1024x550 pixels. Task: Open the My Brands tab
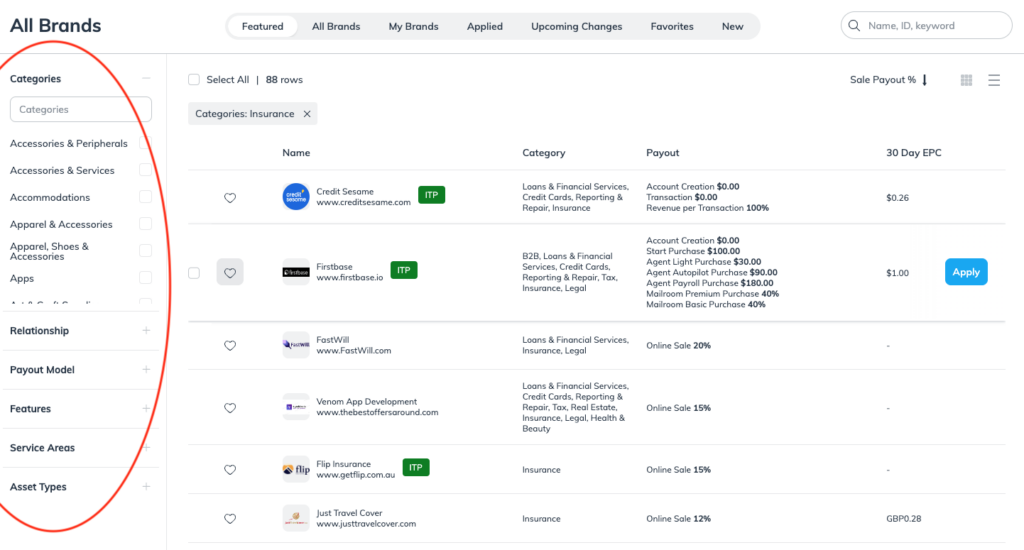(413, 26)
